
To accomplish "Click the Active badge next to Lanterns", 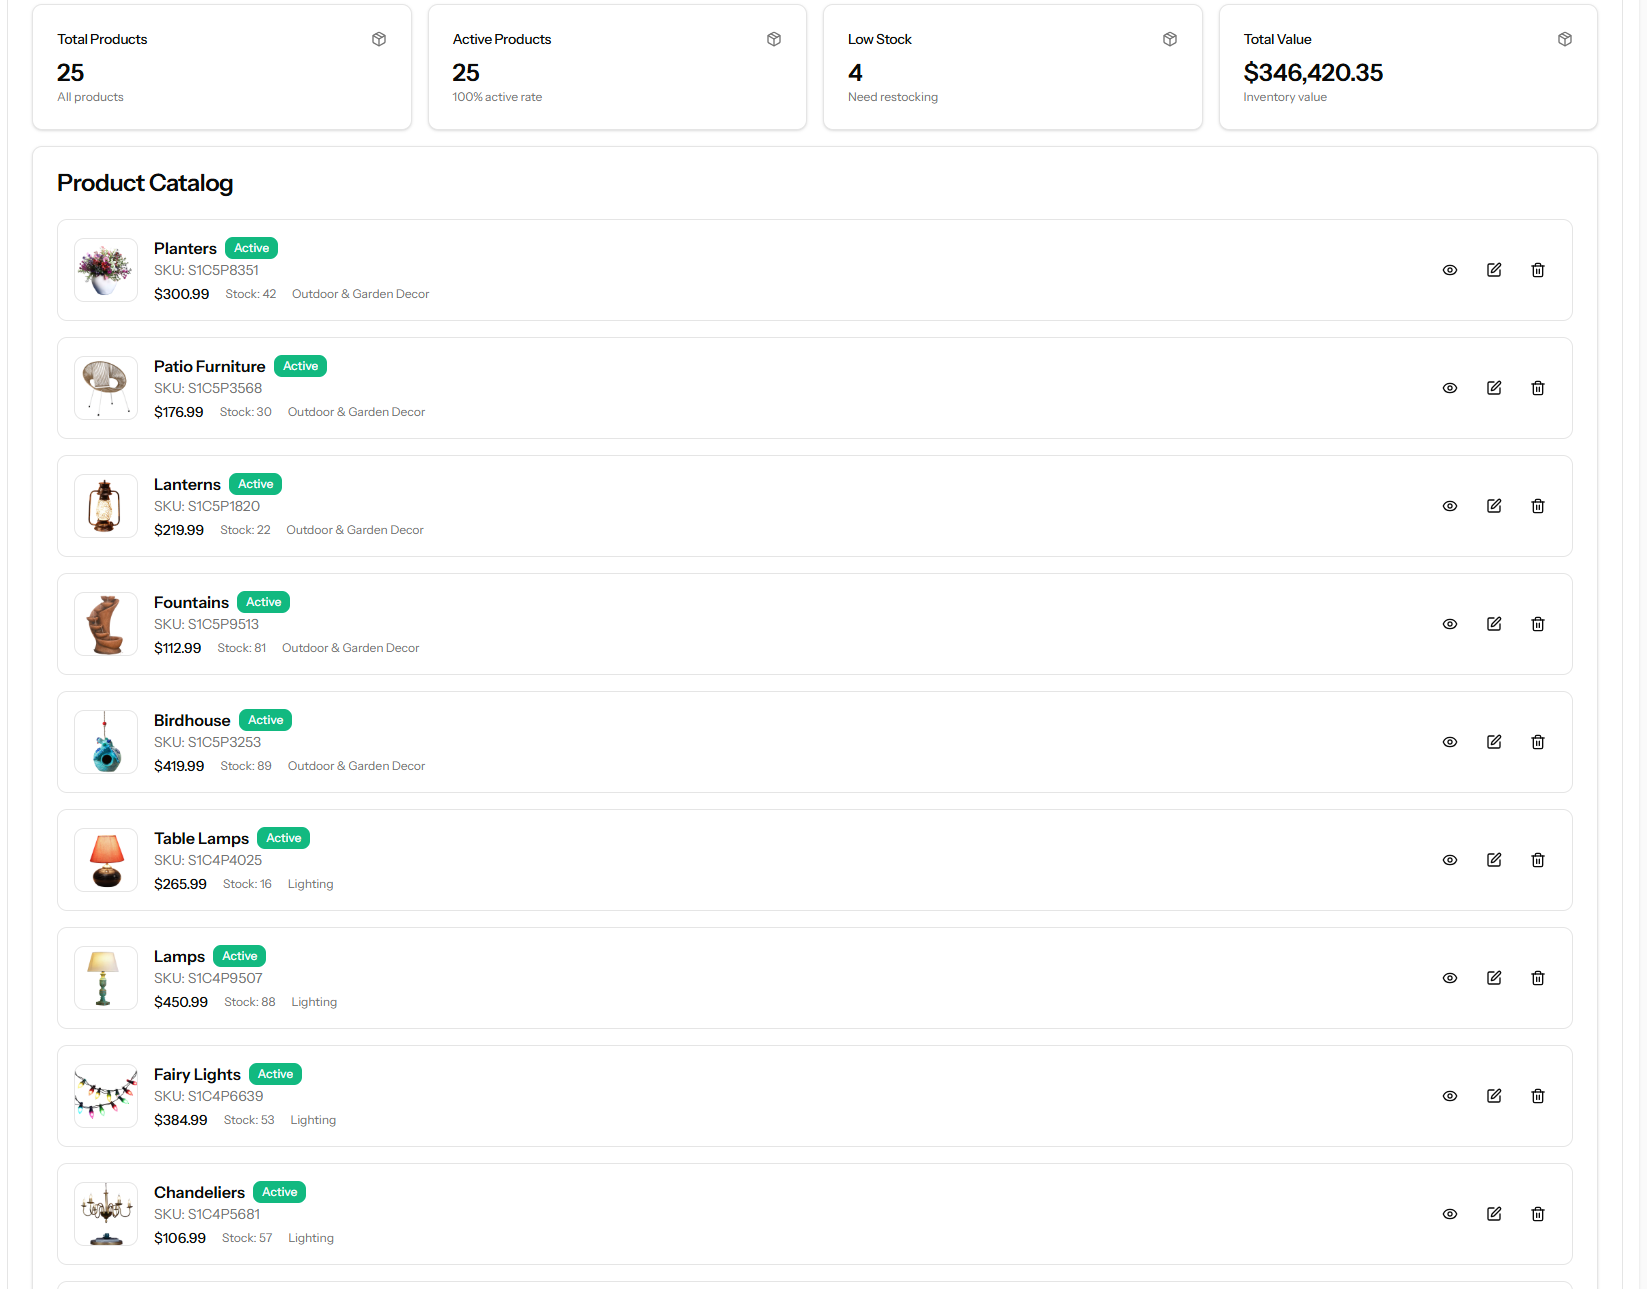I will [x=255, y=484].
